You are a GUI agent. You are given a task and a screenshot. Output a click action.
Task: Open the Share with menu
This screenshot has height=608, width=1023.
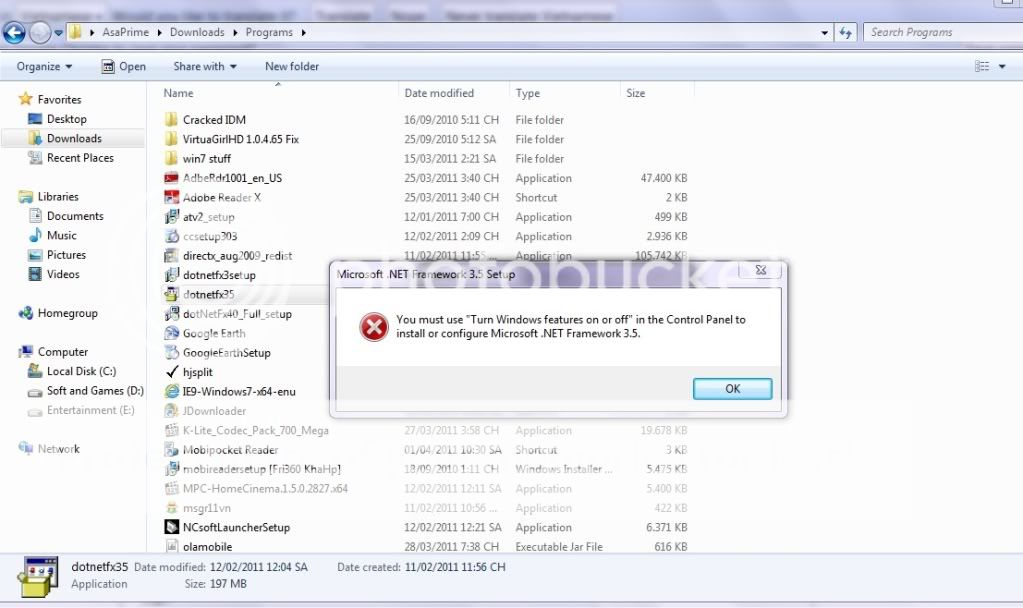(205, 67)
